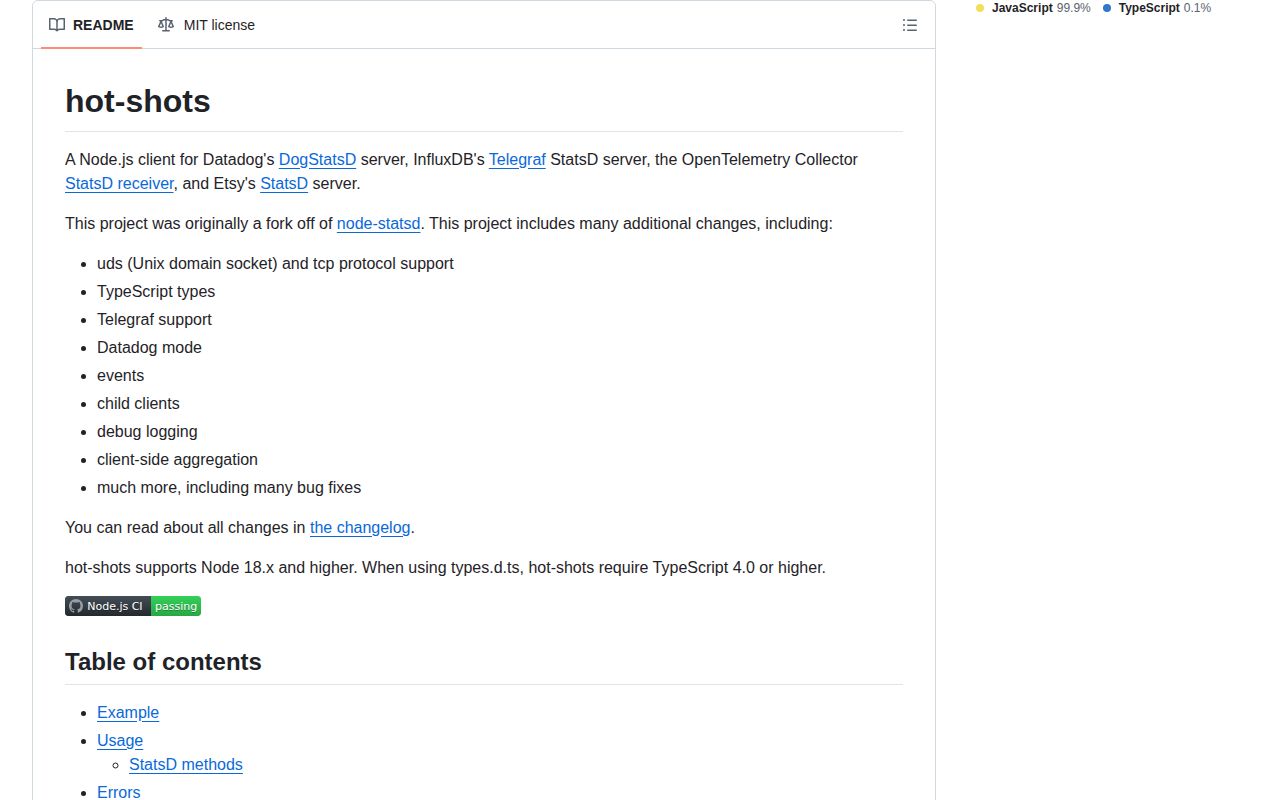Click the 'Datadog mode' bullet

coord(149,347)
